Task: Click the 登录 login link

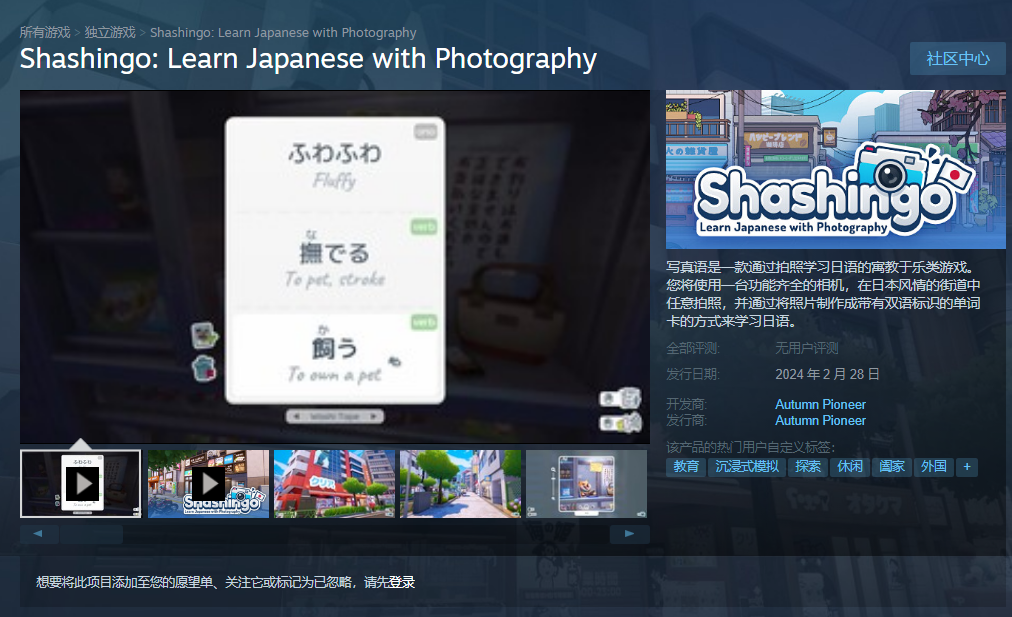Action: tap(401, 582)
